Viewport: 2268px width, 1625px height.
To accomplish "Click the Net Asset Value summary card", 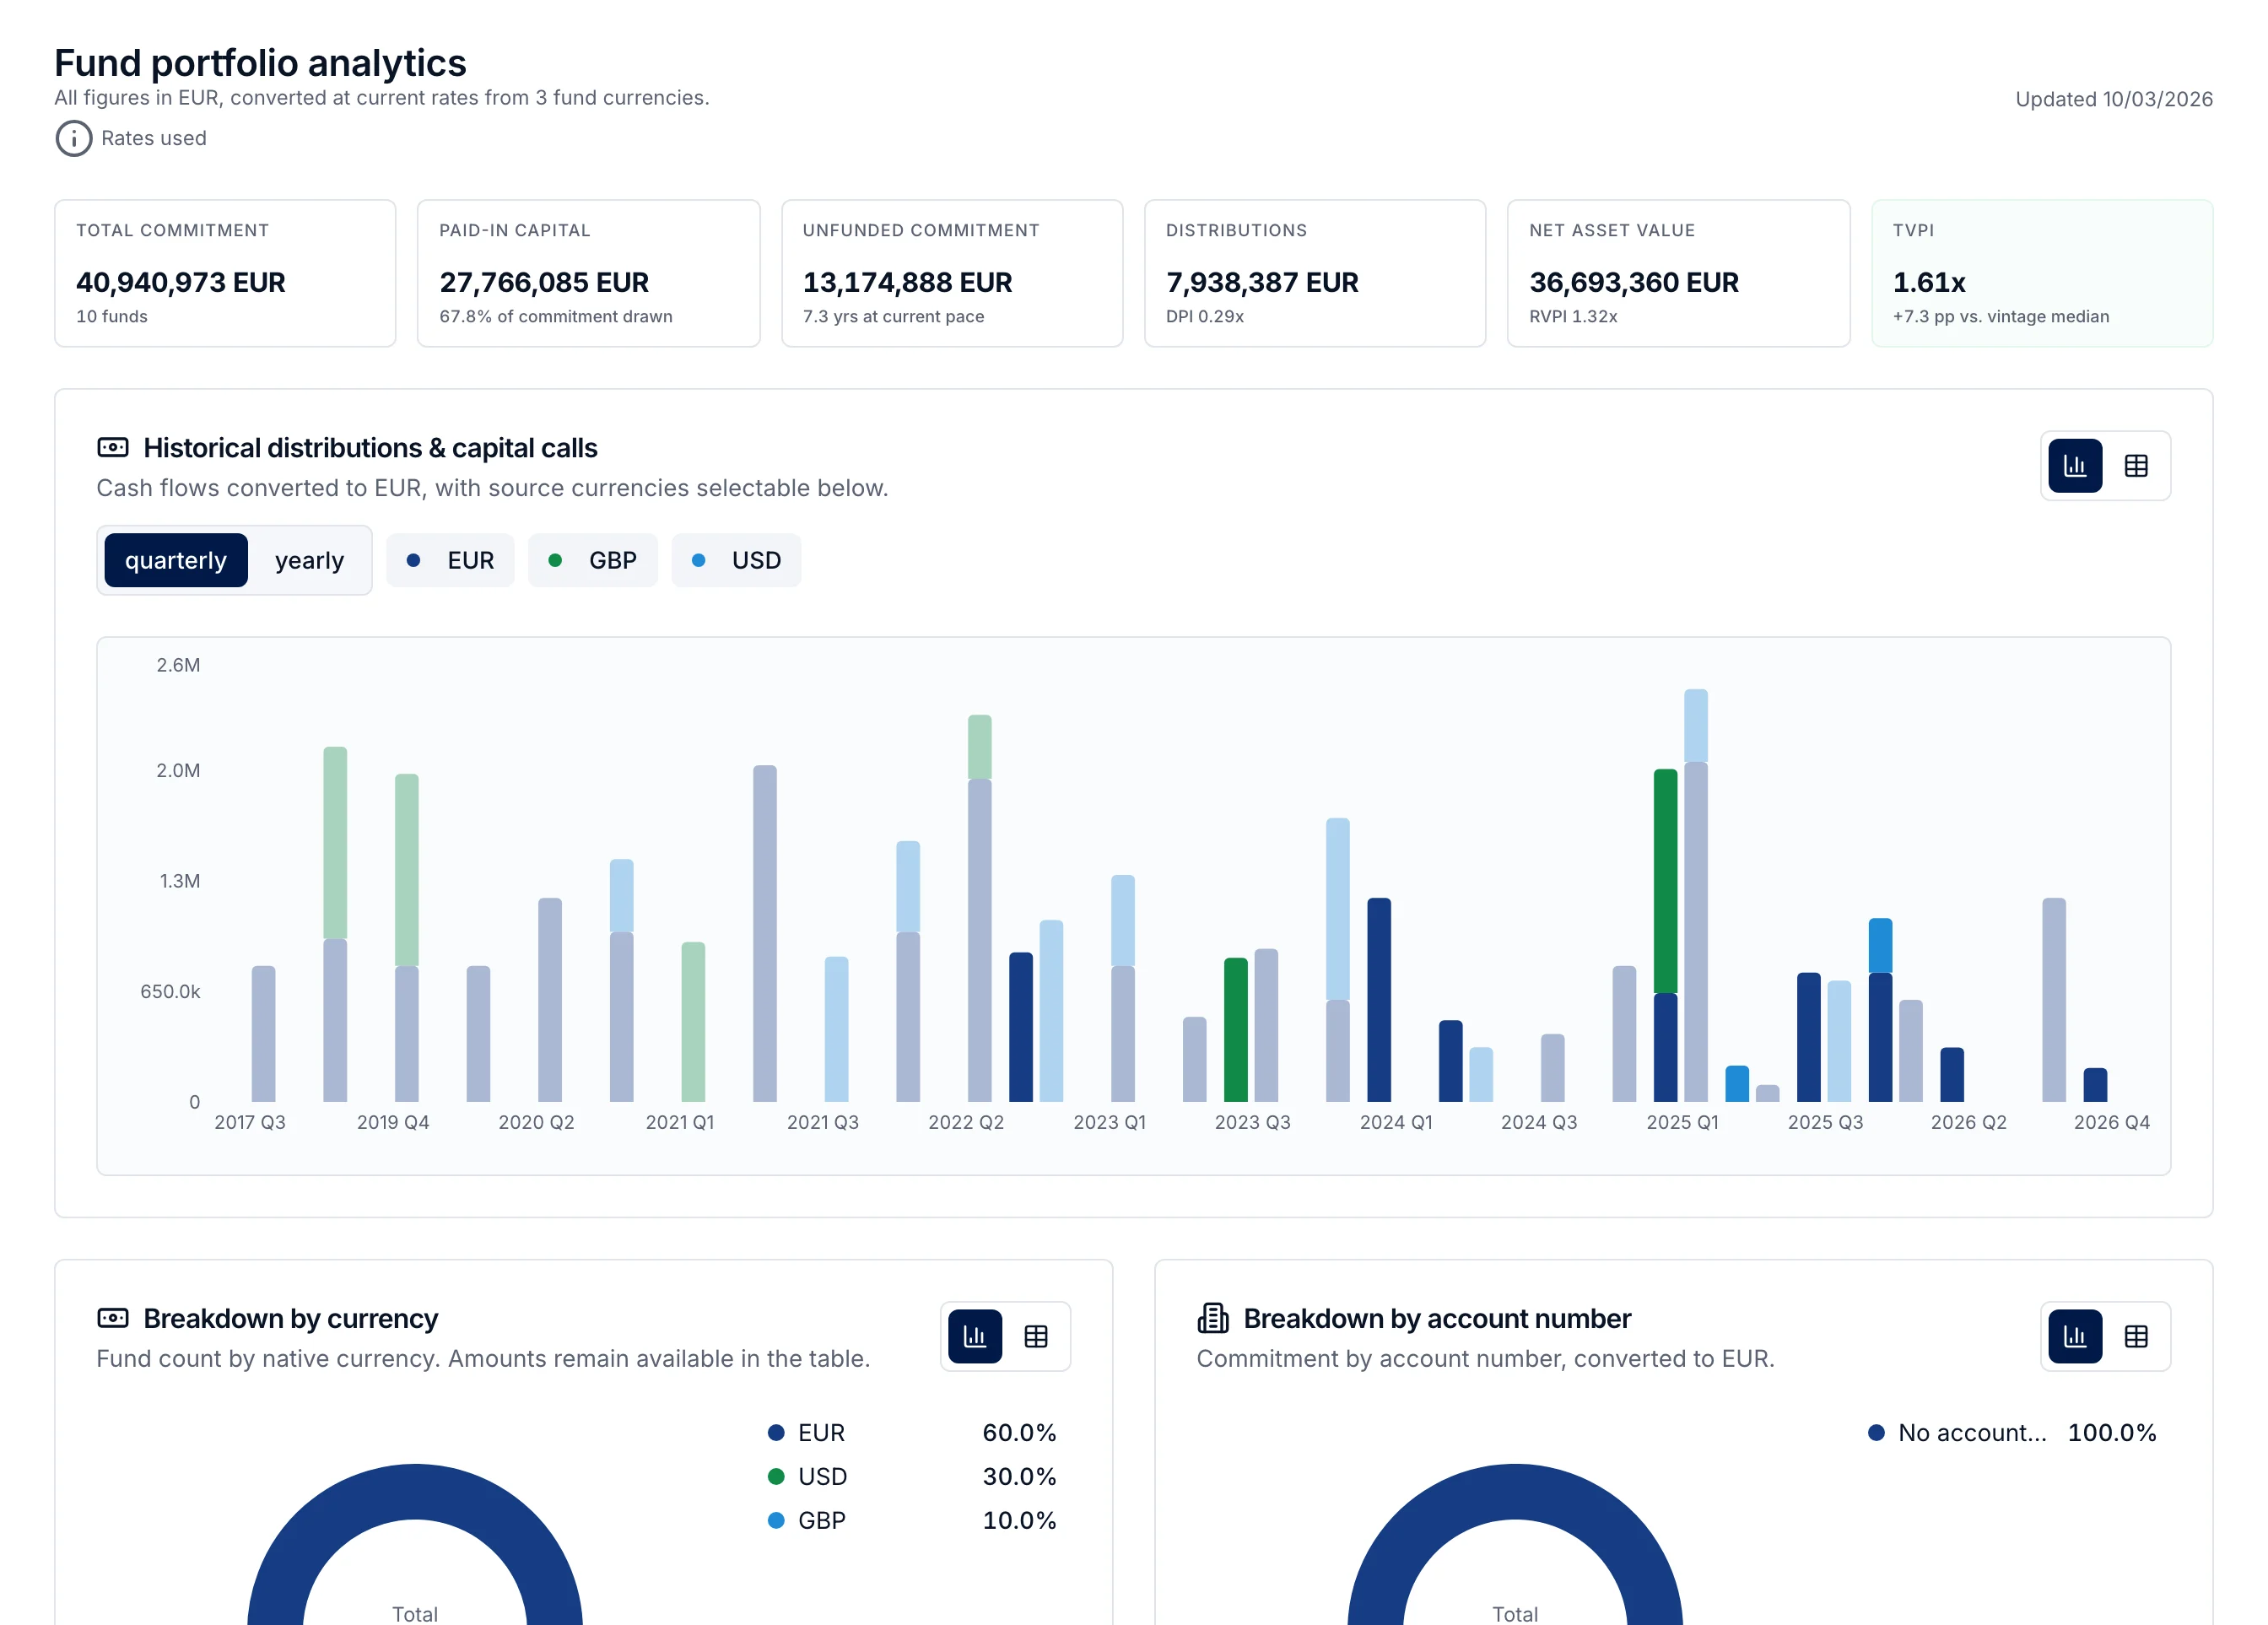I will point(1678,273).
